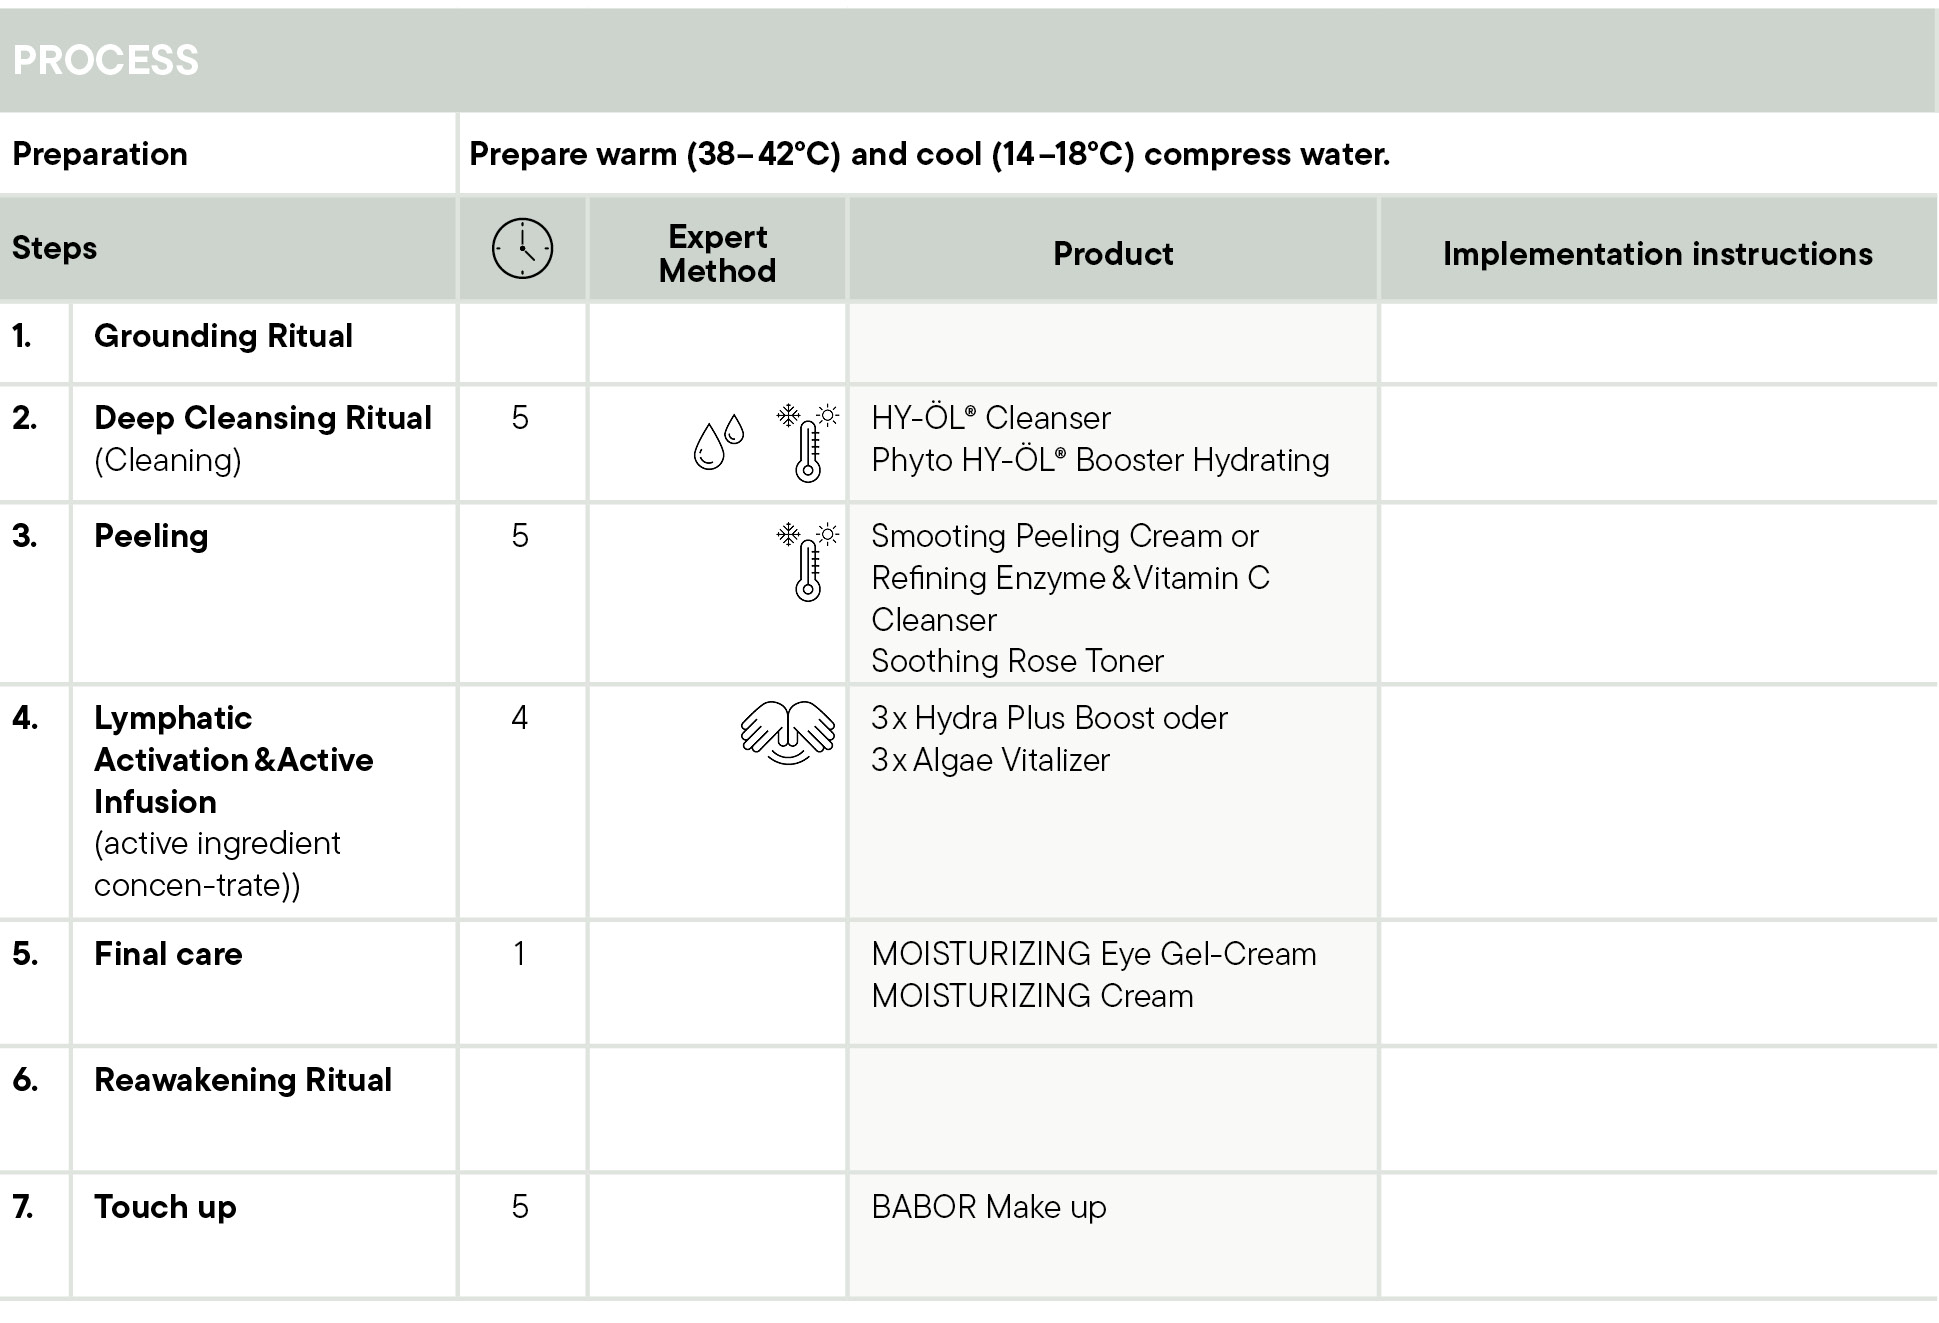Click Soothing Rose Toner product text
Image resolution: width=1939 pixels, height=1323 pixels.
tap(1017, 661)
